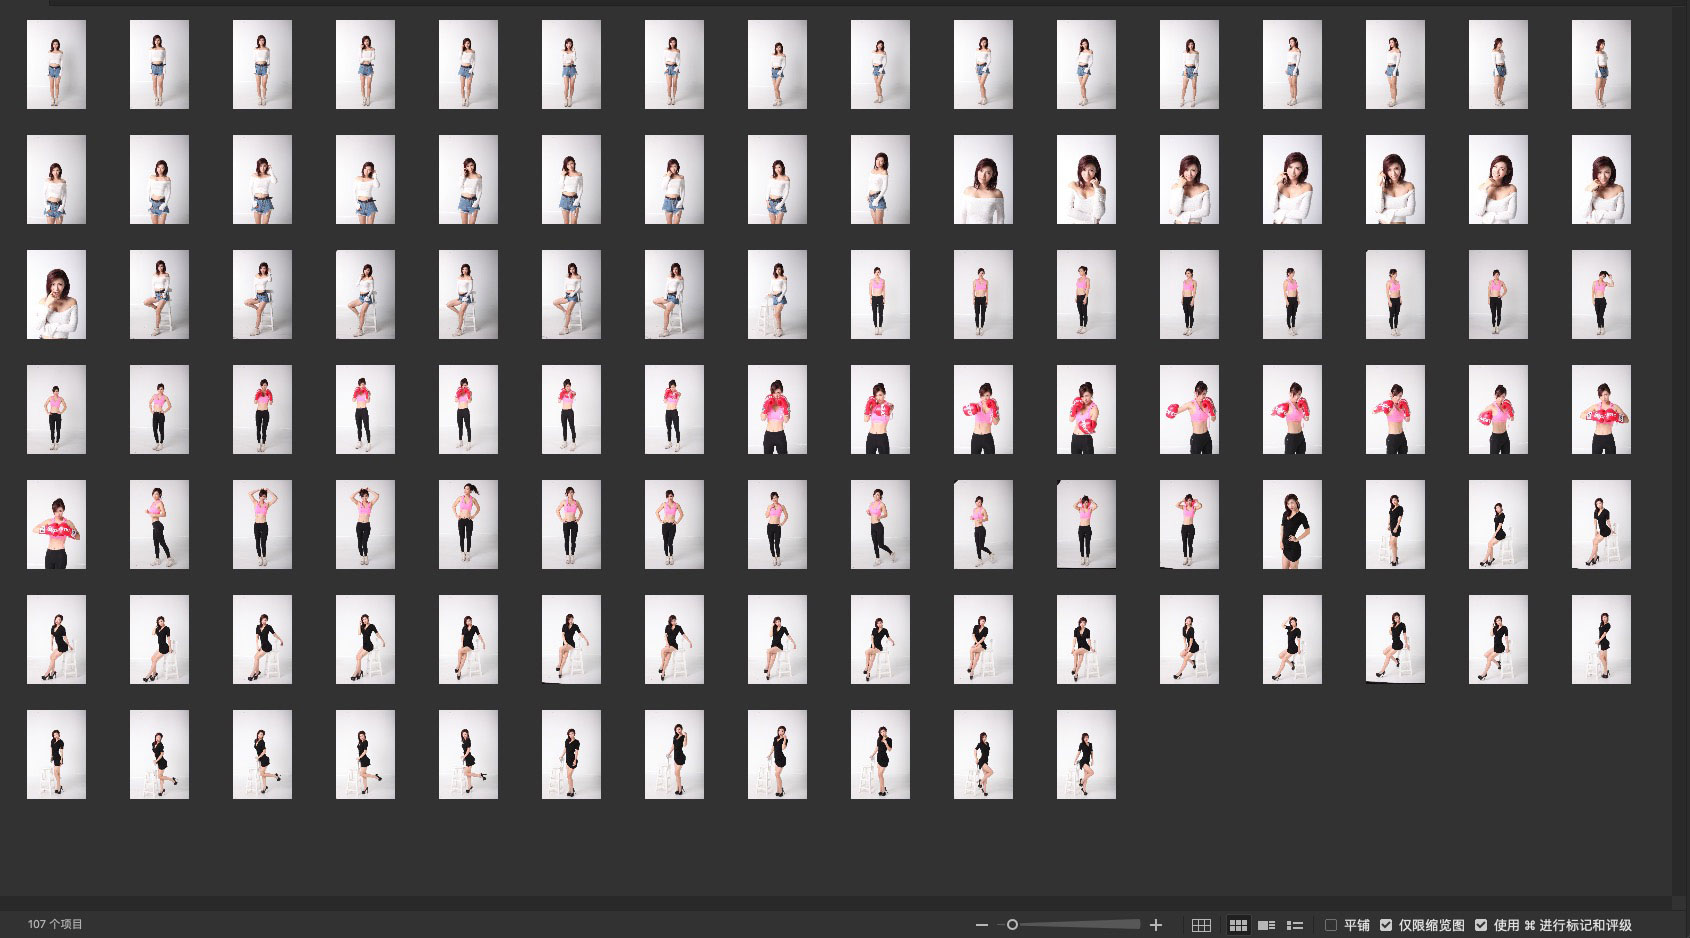Select the last thumbnail in the top row
Viewport: 1690px width, 938px height.
click(1601, 65)
